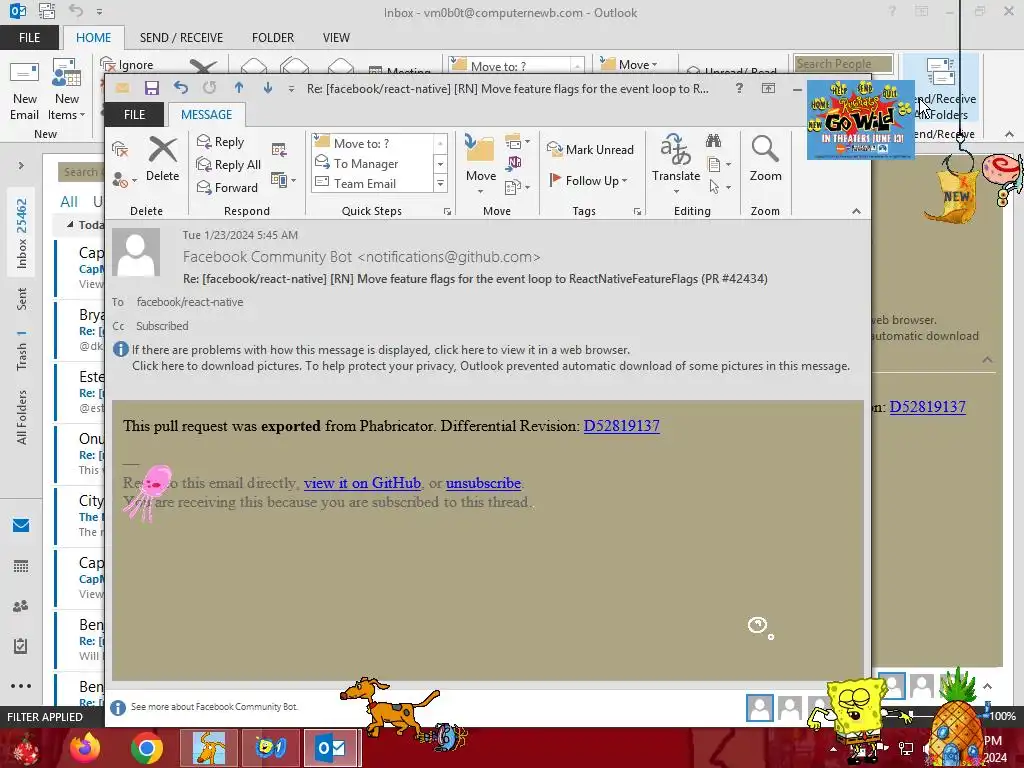
Task: Mark this message as Unread
Action: pyautogui.click(x=590, y=150)
